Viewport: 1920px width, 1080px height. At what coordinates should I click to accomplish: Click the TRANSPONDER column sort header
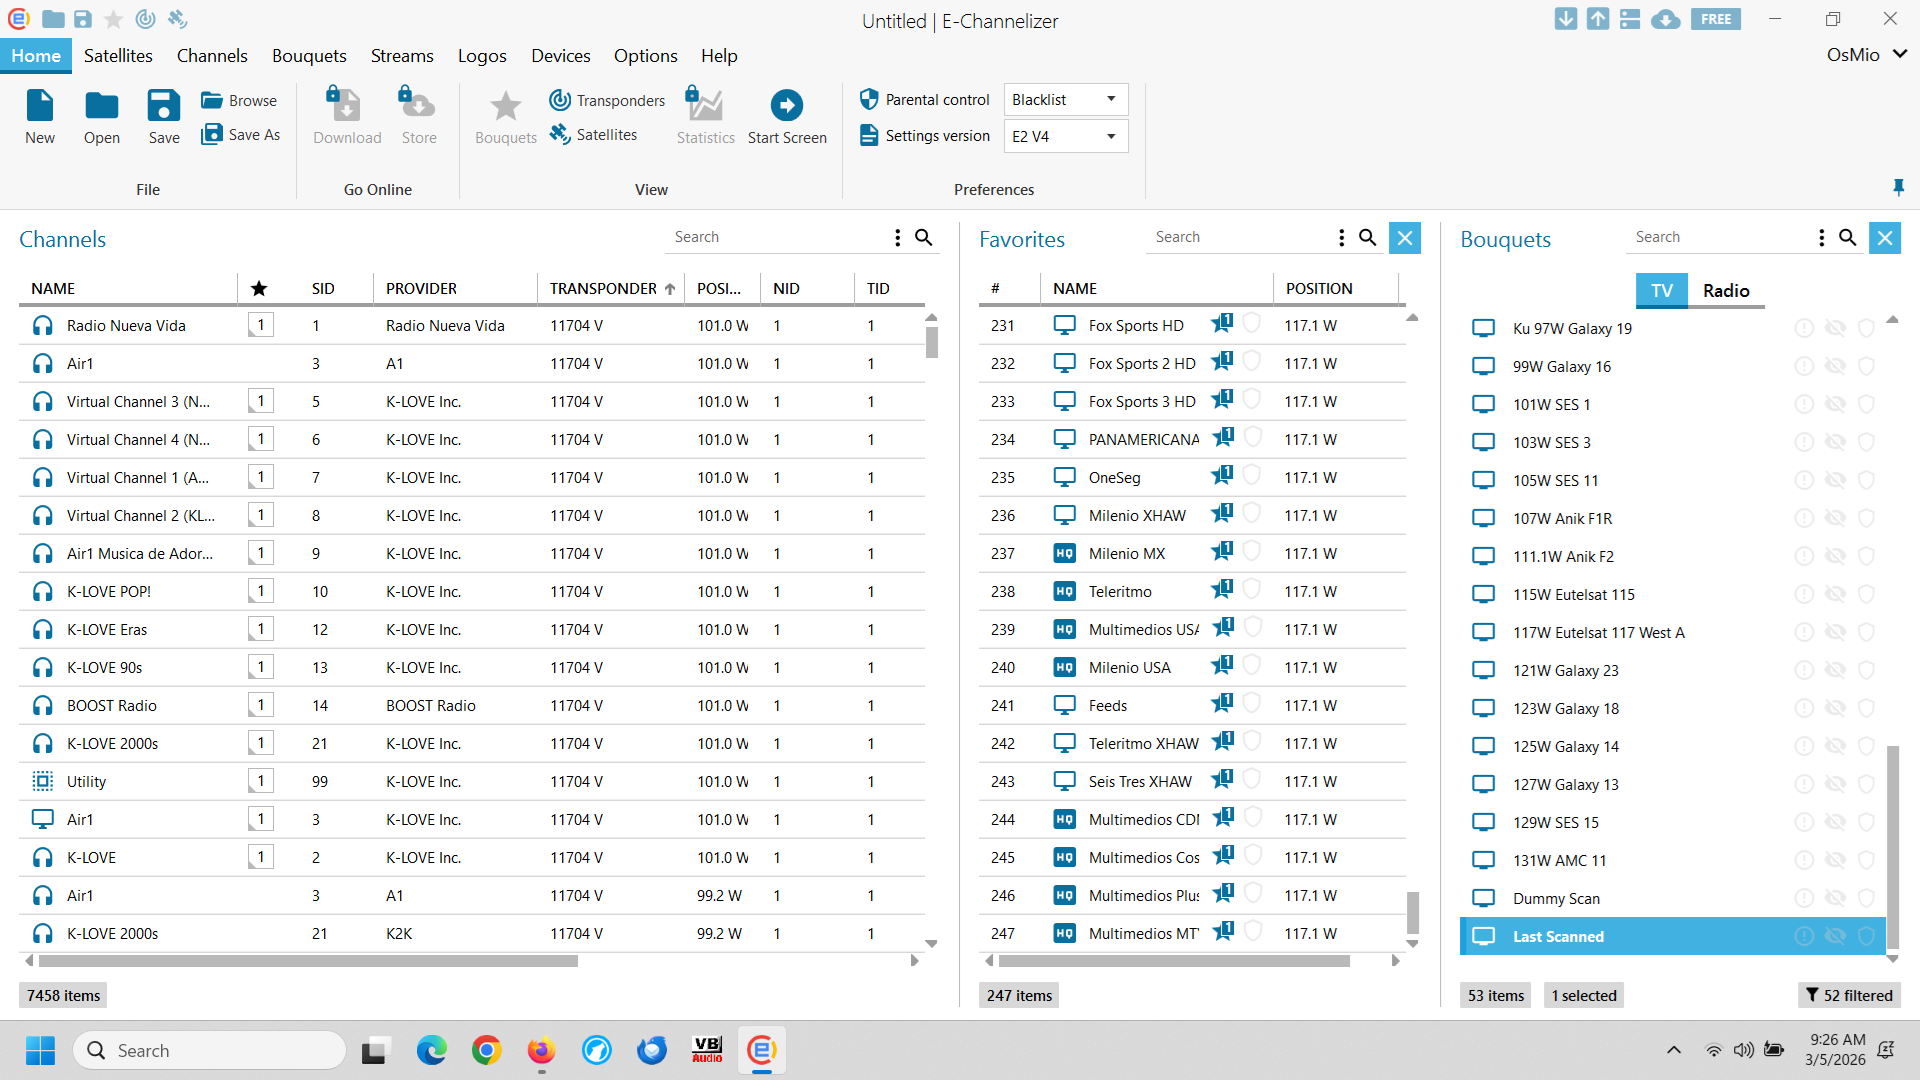tap(612, 288)
